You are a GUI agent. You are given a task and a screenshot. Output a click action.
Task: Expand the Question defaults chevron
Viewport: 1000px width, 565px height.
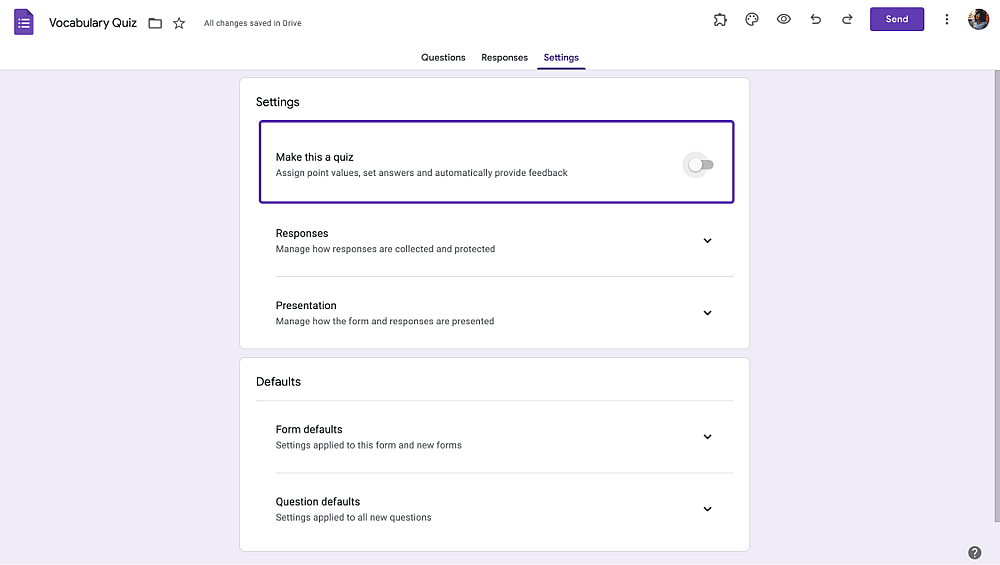coord(707,509)
